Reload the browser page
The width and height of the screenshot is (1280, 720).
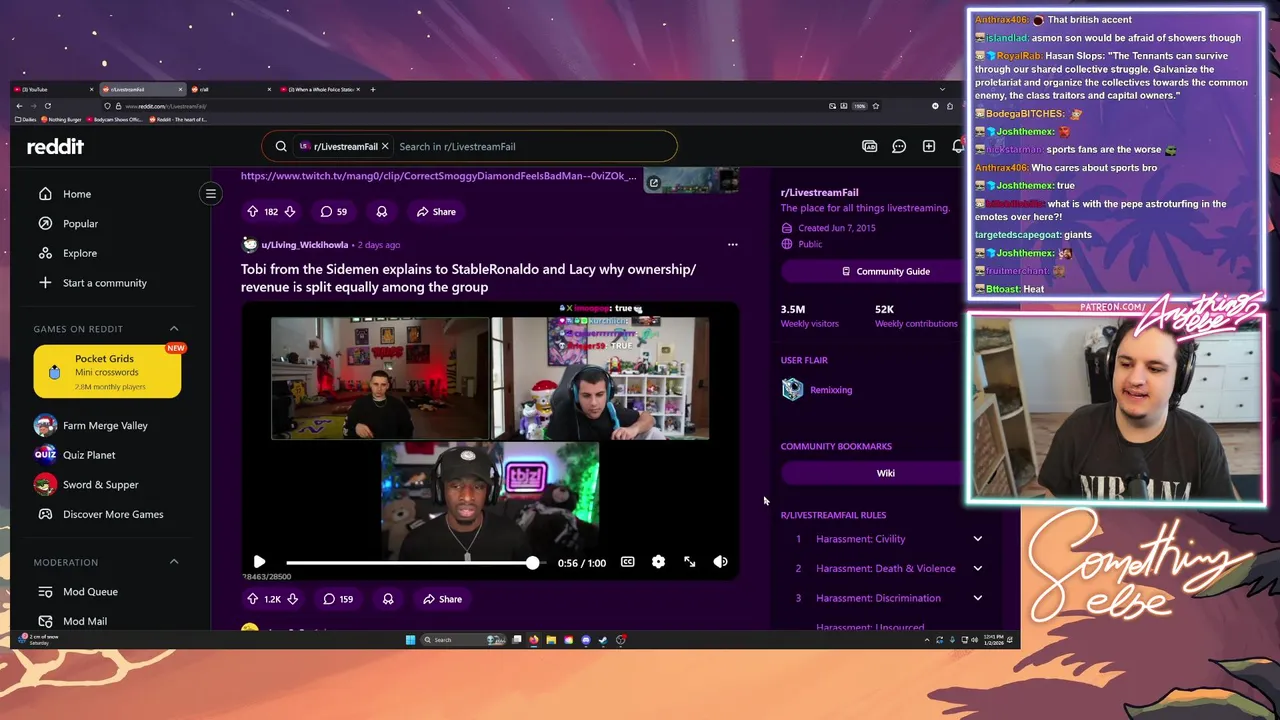coord(47,106)
